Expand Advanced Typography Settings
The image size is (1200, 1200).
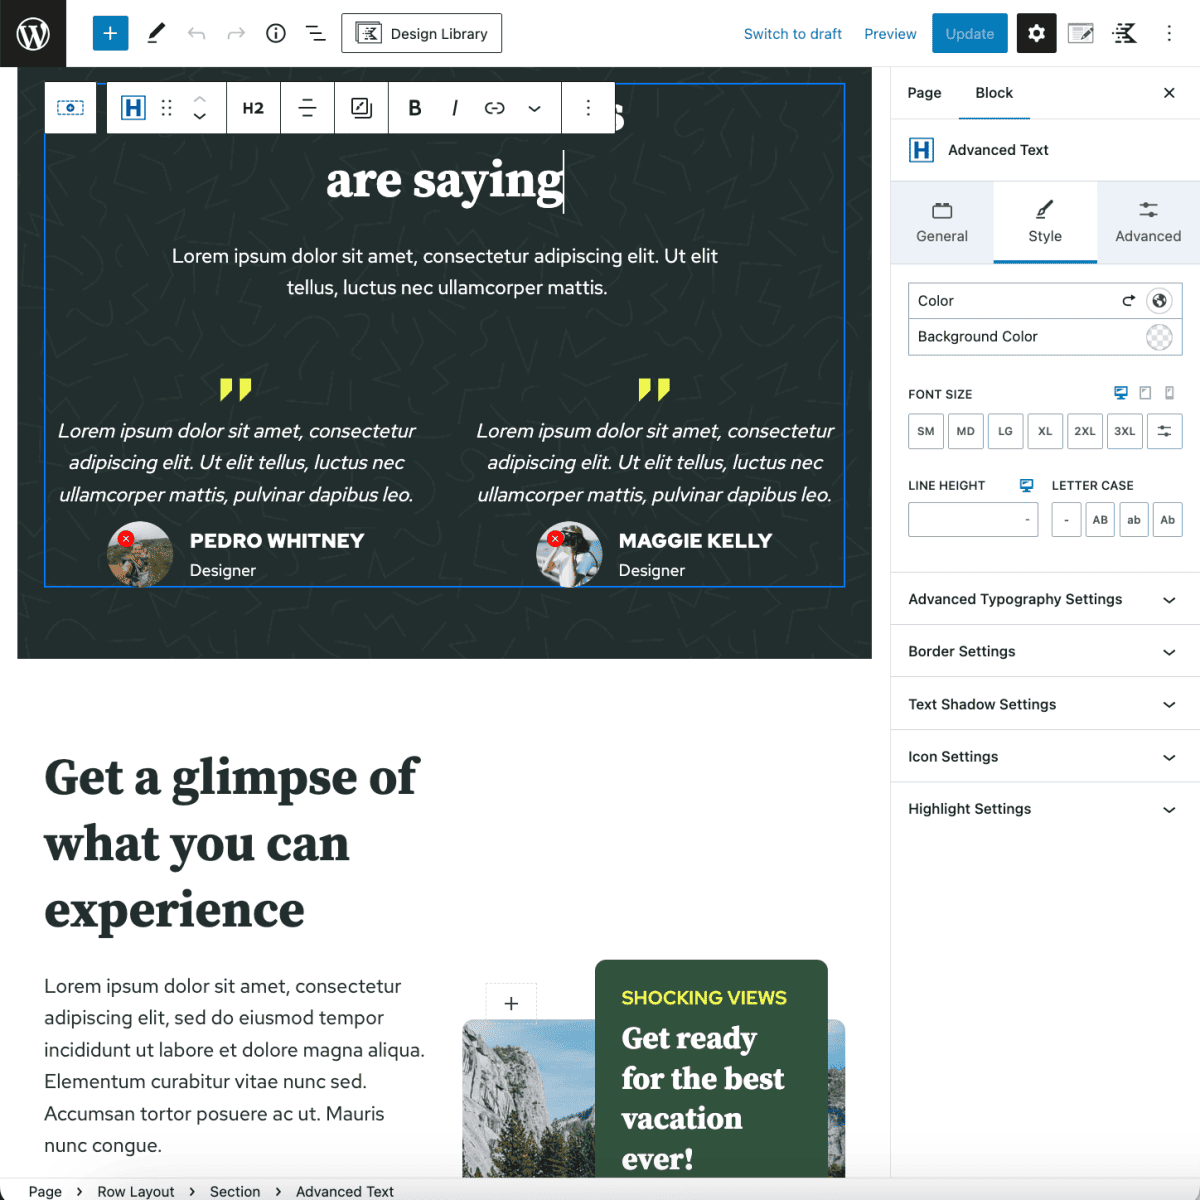click(1043, 599)
